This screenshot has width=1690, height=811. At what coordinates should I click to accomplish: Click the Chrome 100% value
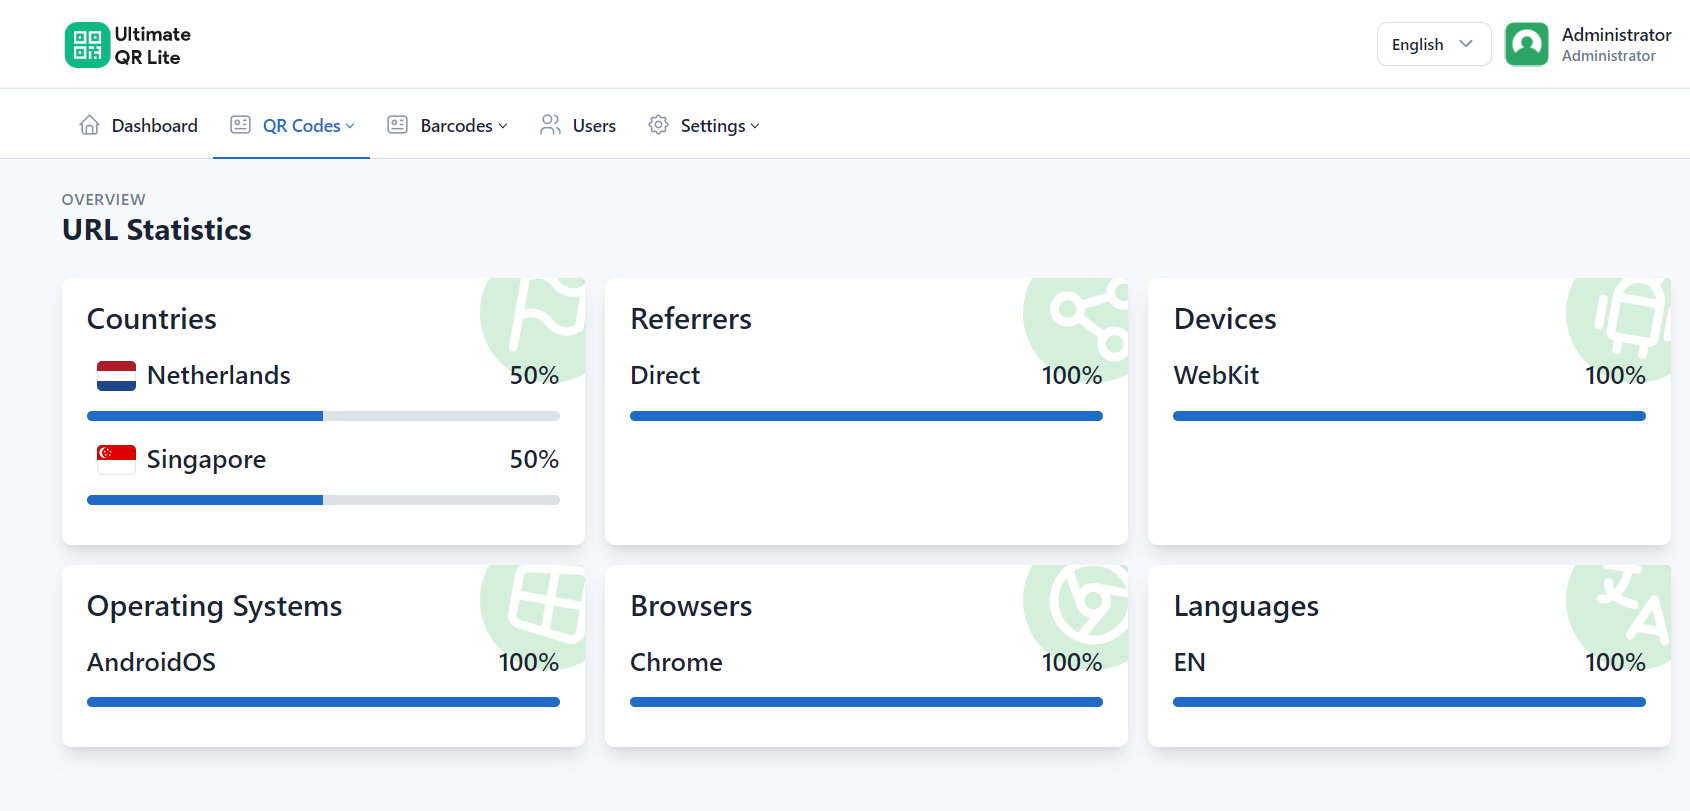(x=1072, y=662)
